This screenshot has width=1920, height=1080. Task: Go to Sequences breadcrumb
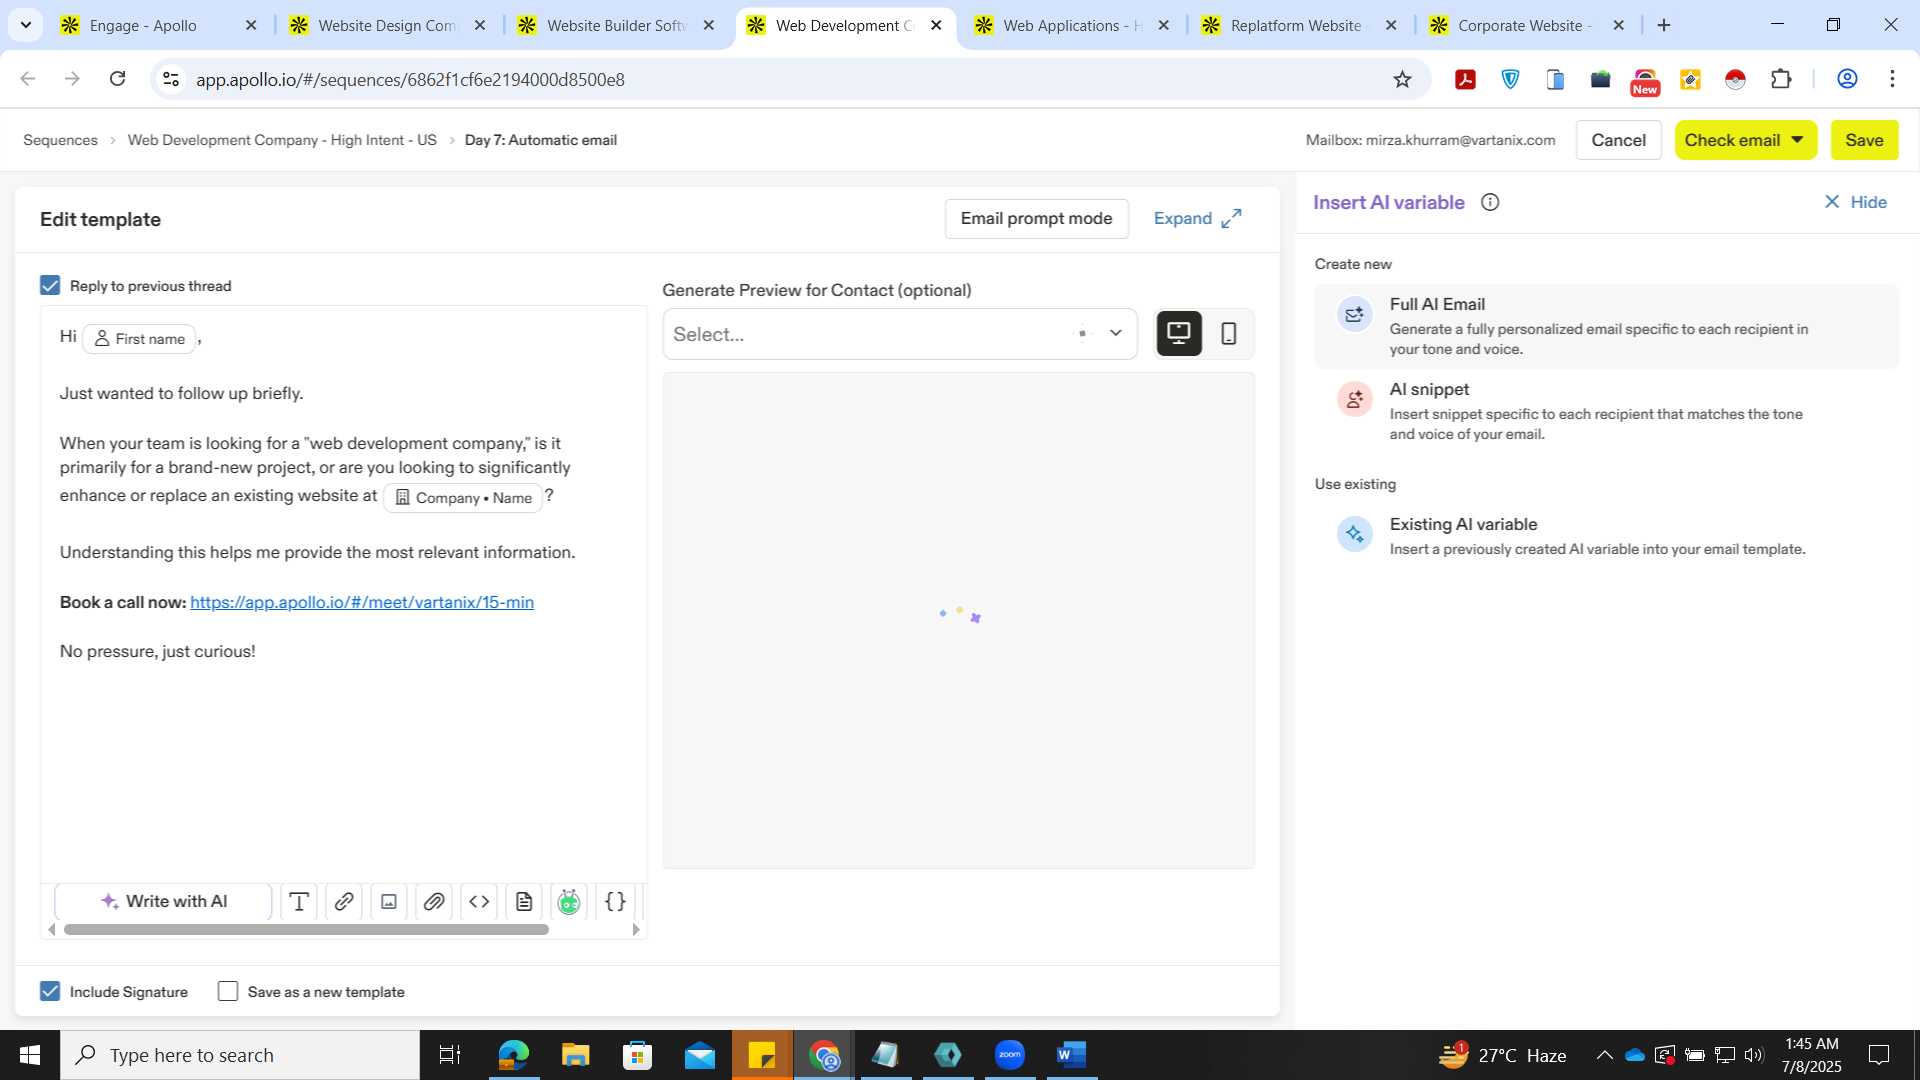(60, 140)
